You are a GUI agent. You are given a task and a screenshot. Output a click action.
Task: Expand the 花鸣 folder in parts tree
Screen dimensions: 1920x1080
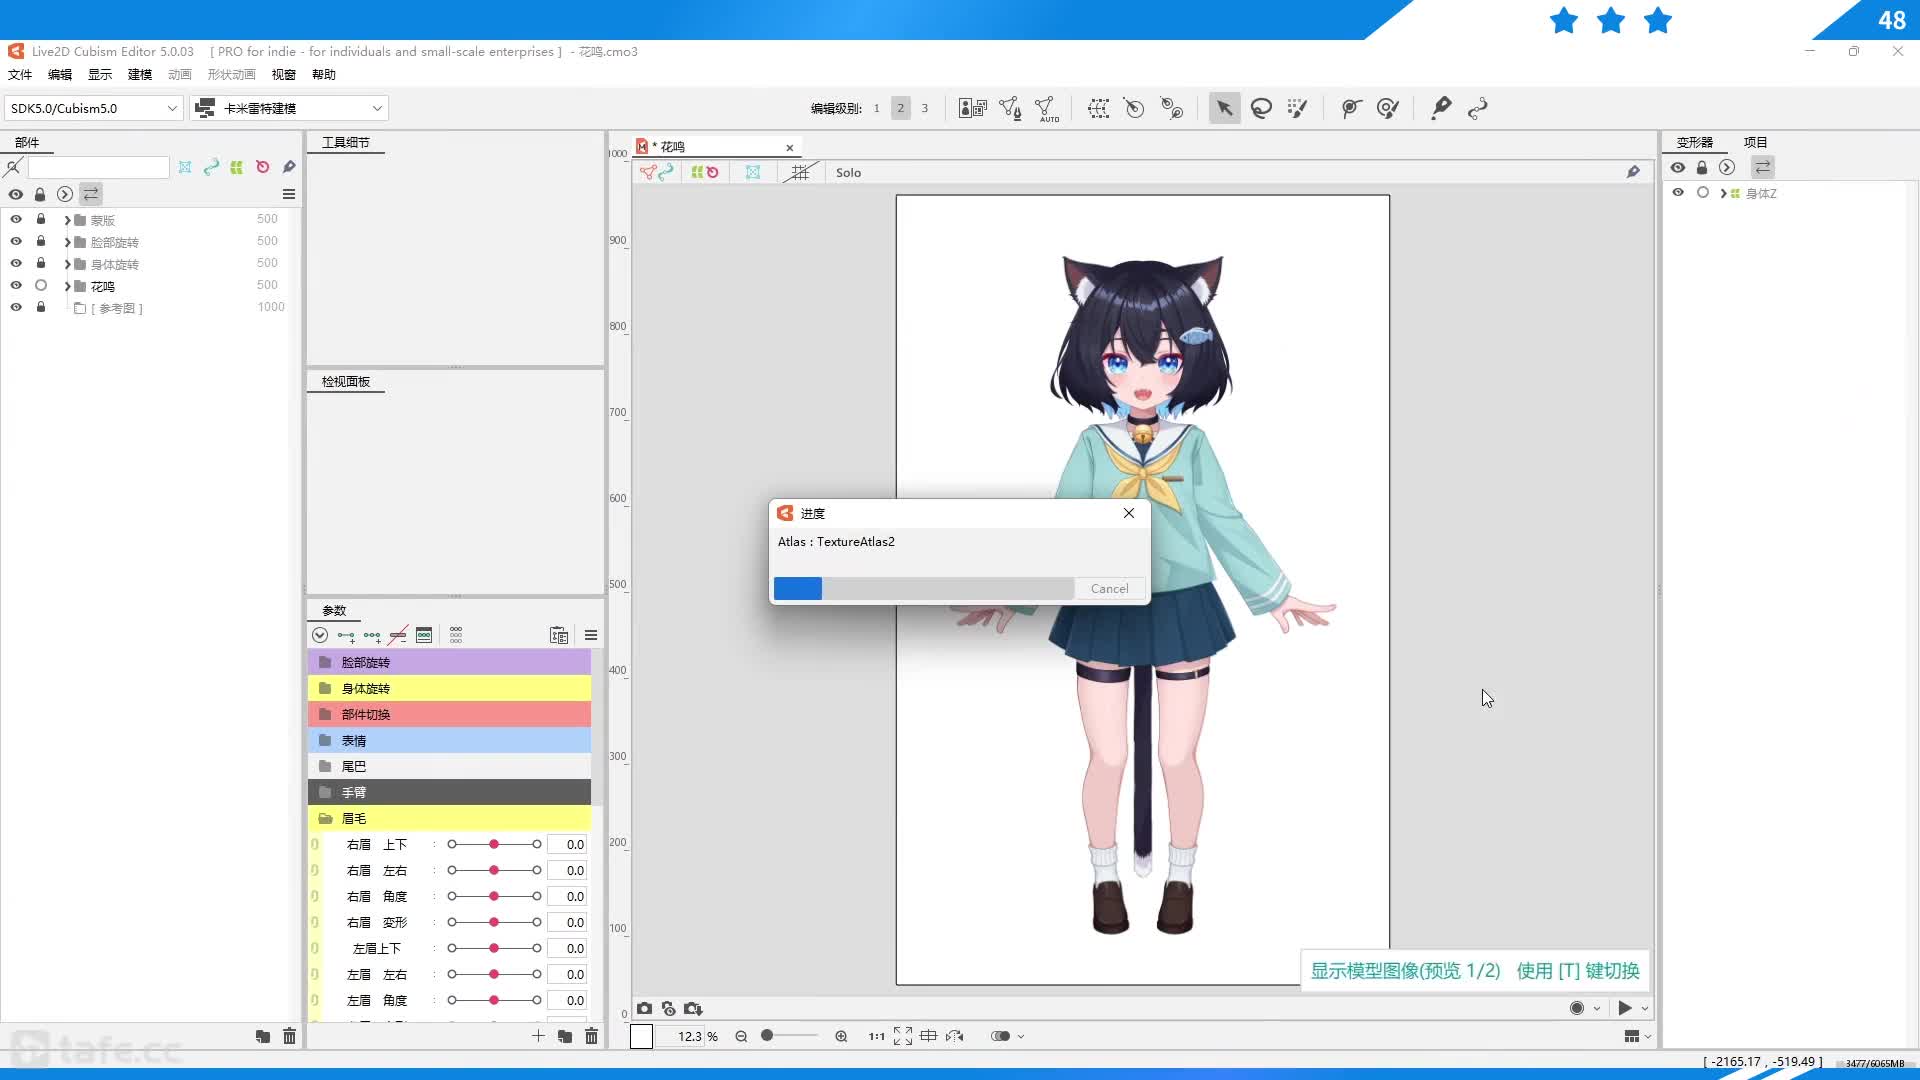tap(67, 286)
